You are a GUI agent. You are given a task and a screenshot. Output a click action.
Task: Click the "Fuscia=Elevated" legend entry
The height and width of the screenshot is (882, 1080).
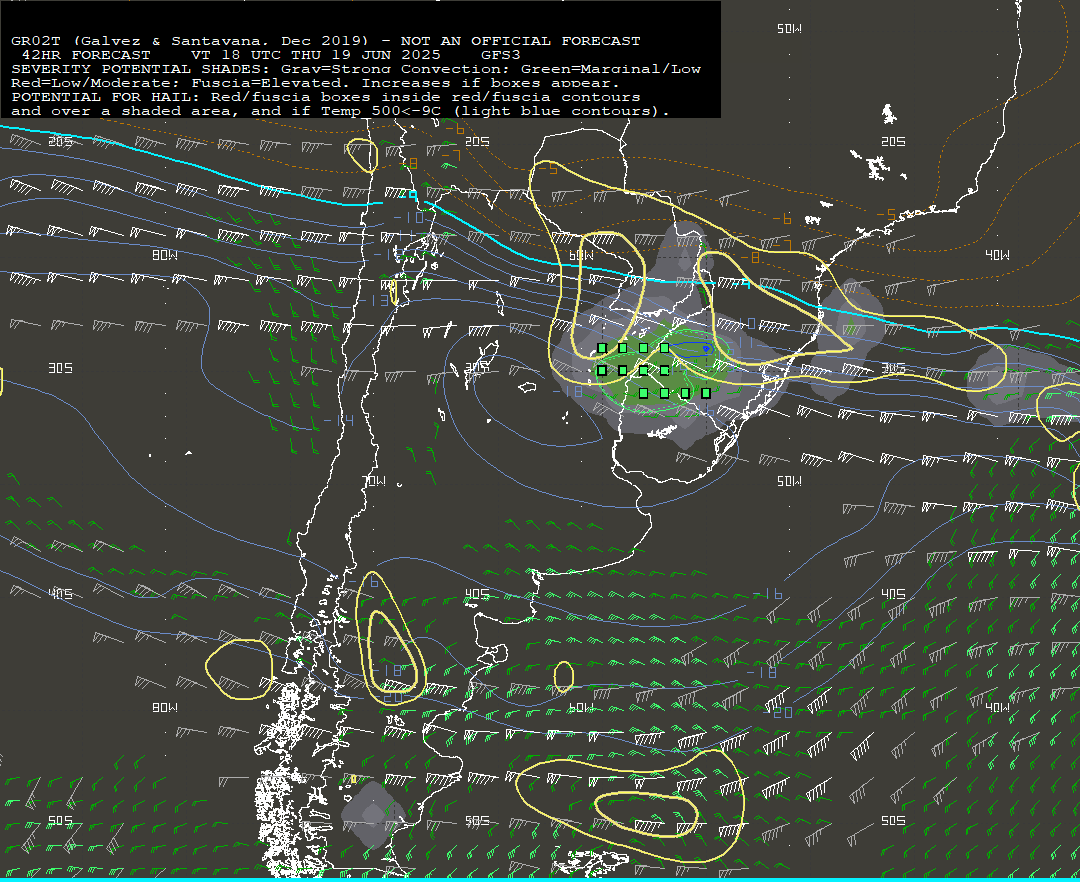coord(267,83)
